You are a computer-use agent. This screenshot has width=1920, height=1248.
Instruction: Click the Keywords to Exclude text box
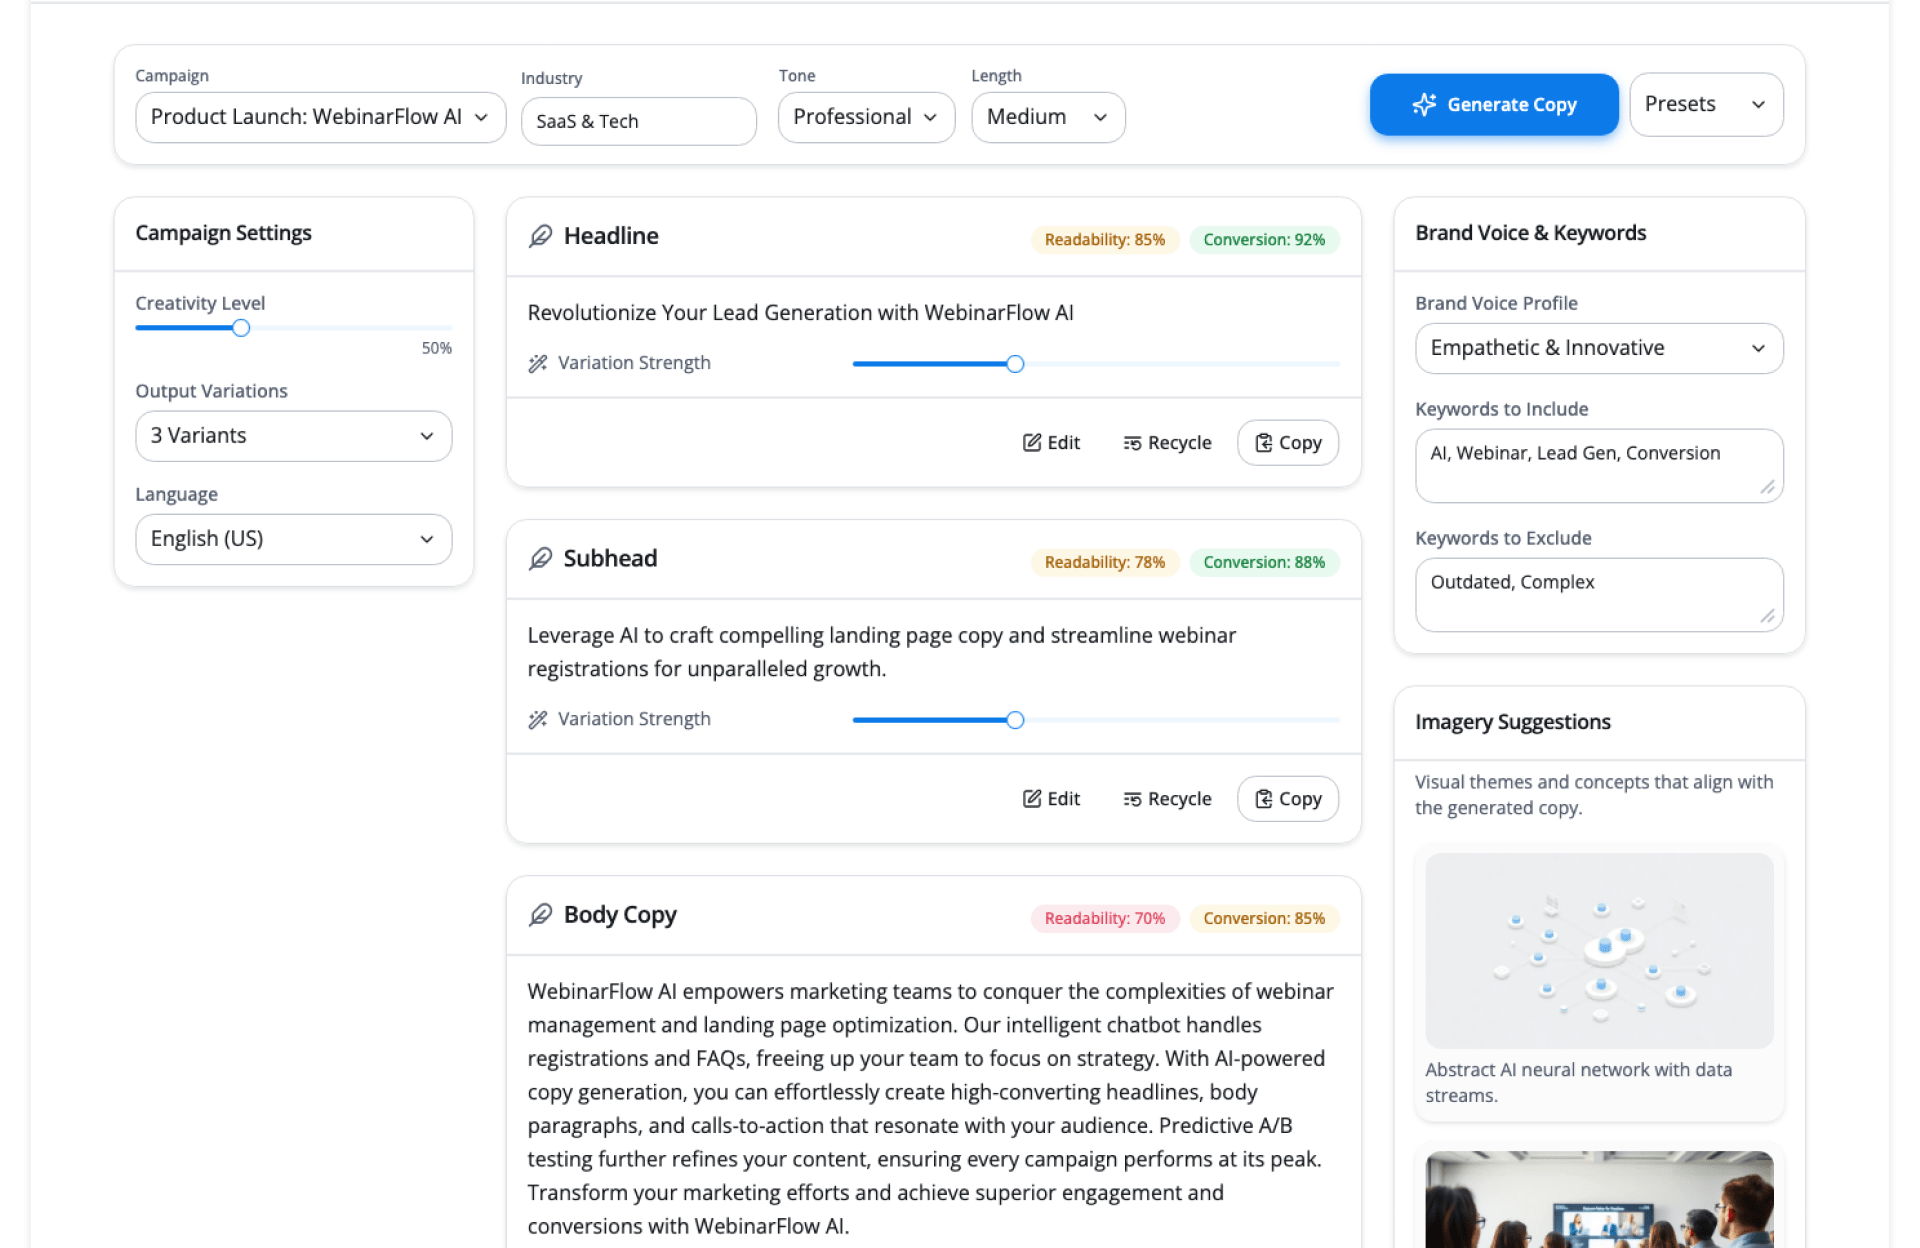(1598, 594)
